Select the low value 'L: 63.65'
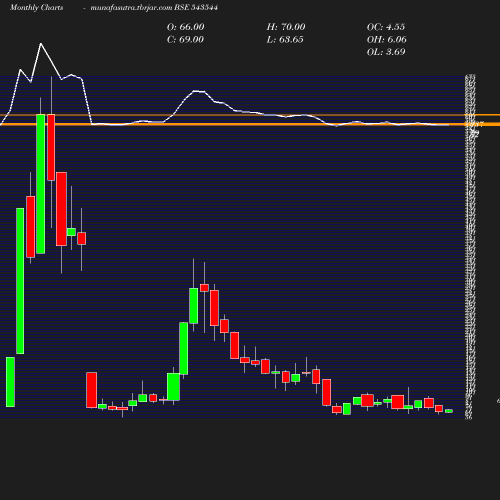Screen dimensions: 500x500 click(x=285, y=39)
